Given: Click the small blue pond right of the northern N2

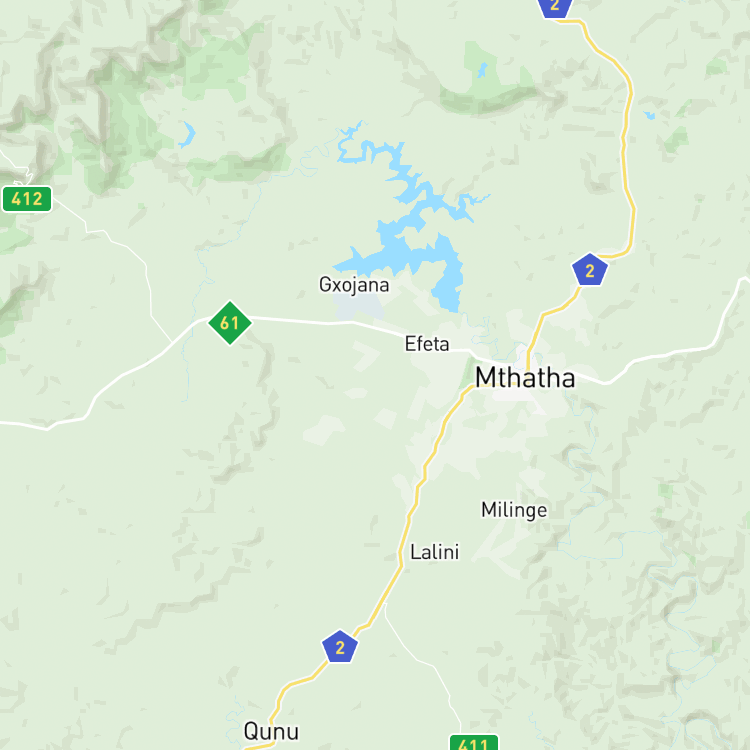Looking at the screenshot, I should (649, 115).
